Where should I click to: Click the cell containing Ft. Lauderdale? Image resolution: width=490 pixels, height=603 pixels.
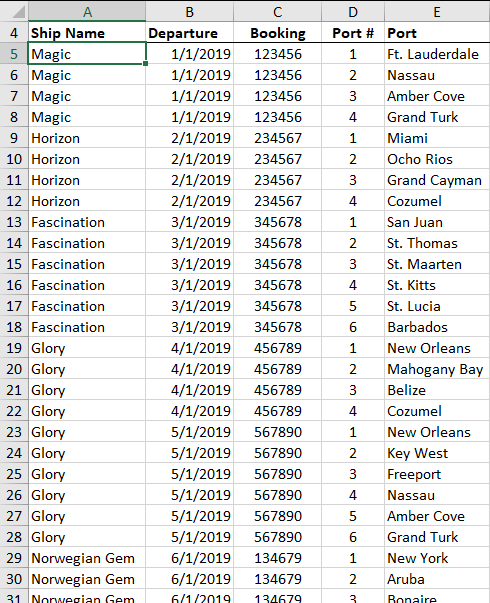(x=437, y=54)
